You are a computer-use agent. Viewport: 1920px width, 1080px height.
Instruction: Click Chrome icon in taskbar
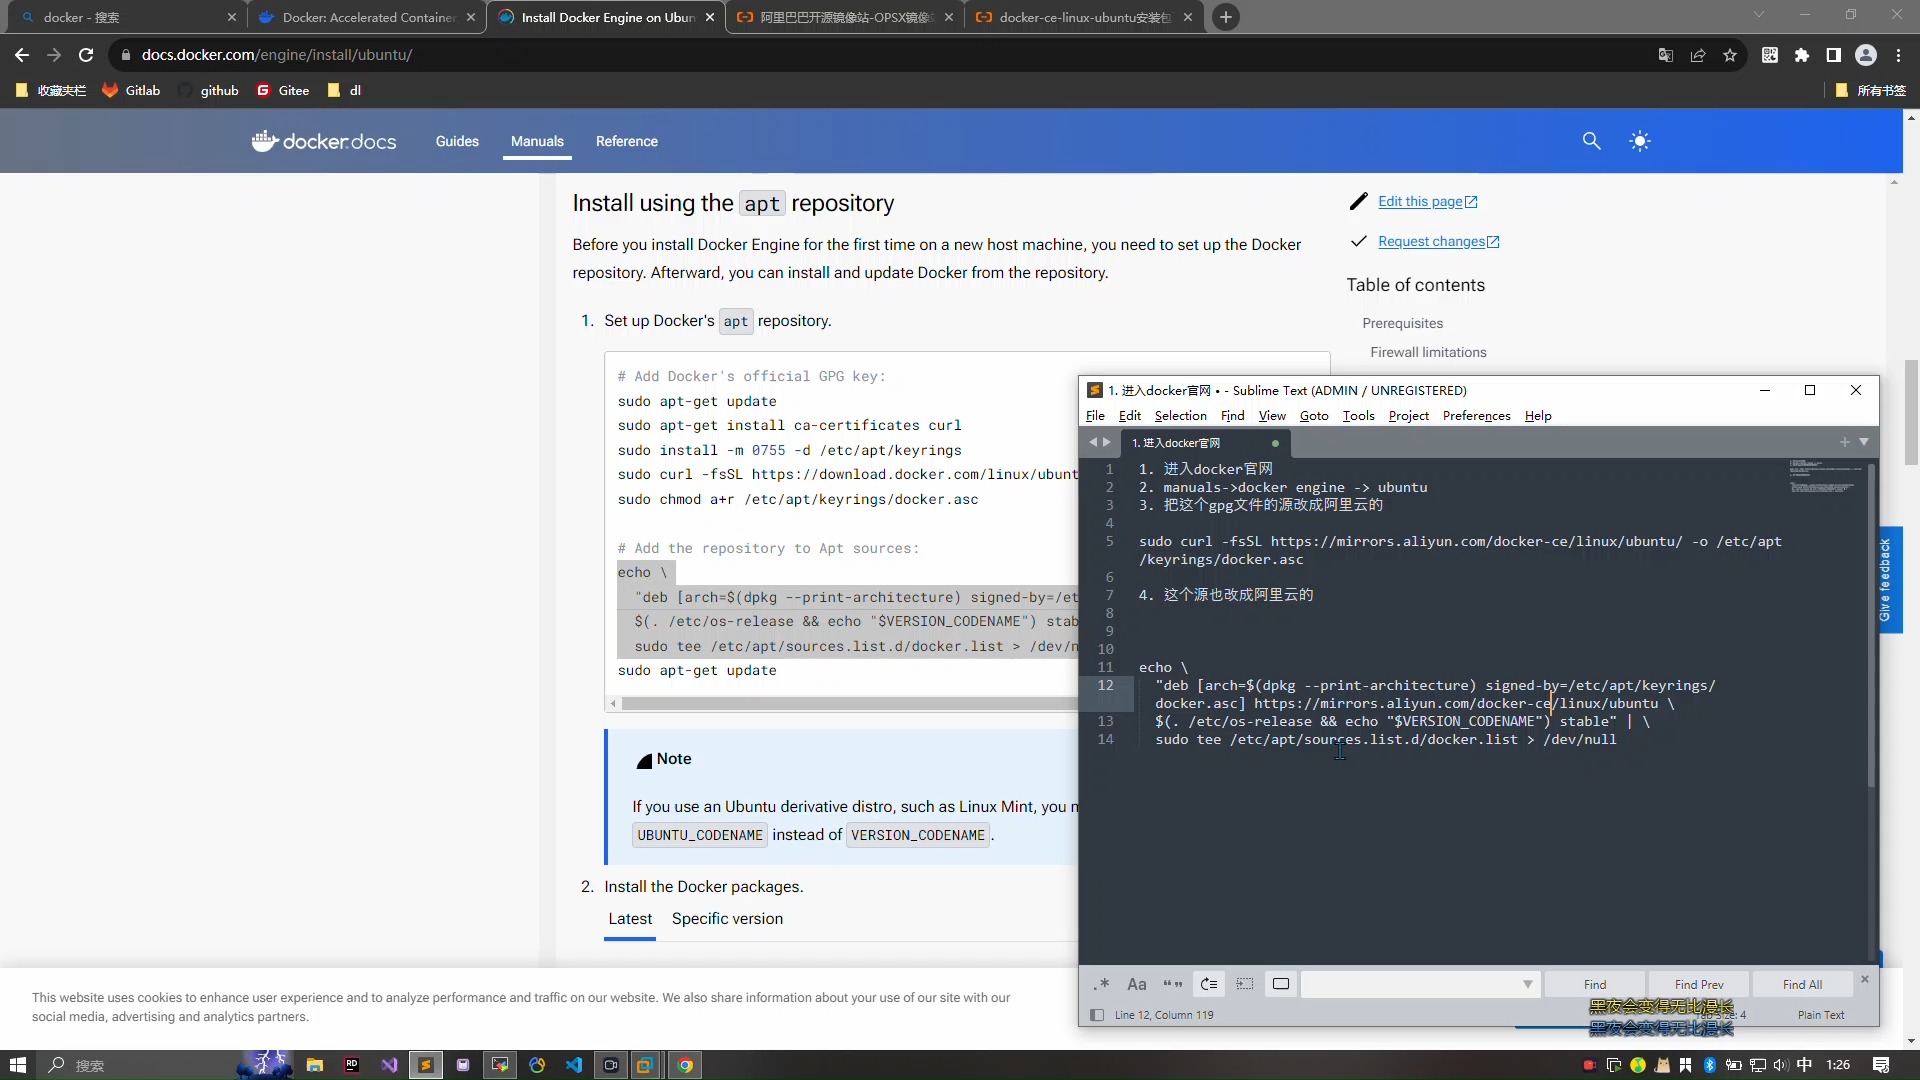[685, 1065]
